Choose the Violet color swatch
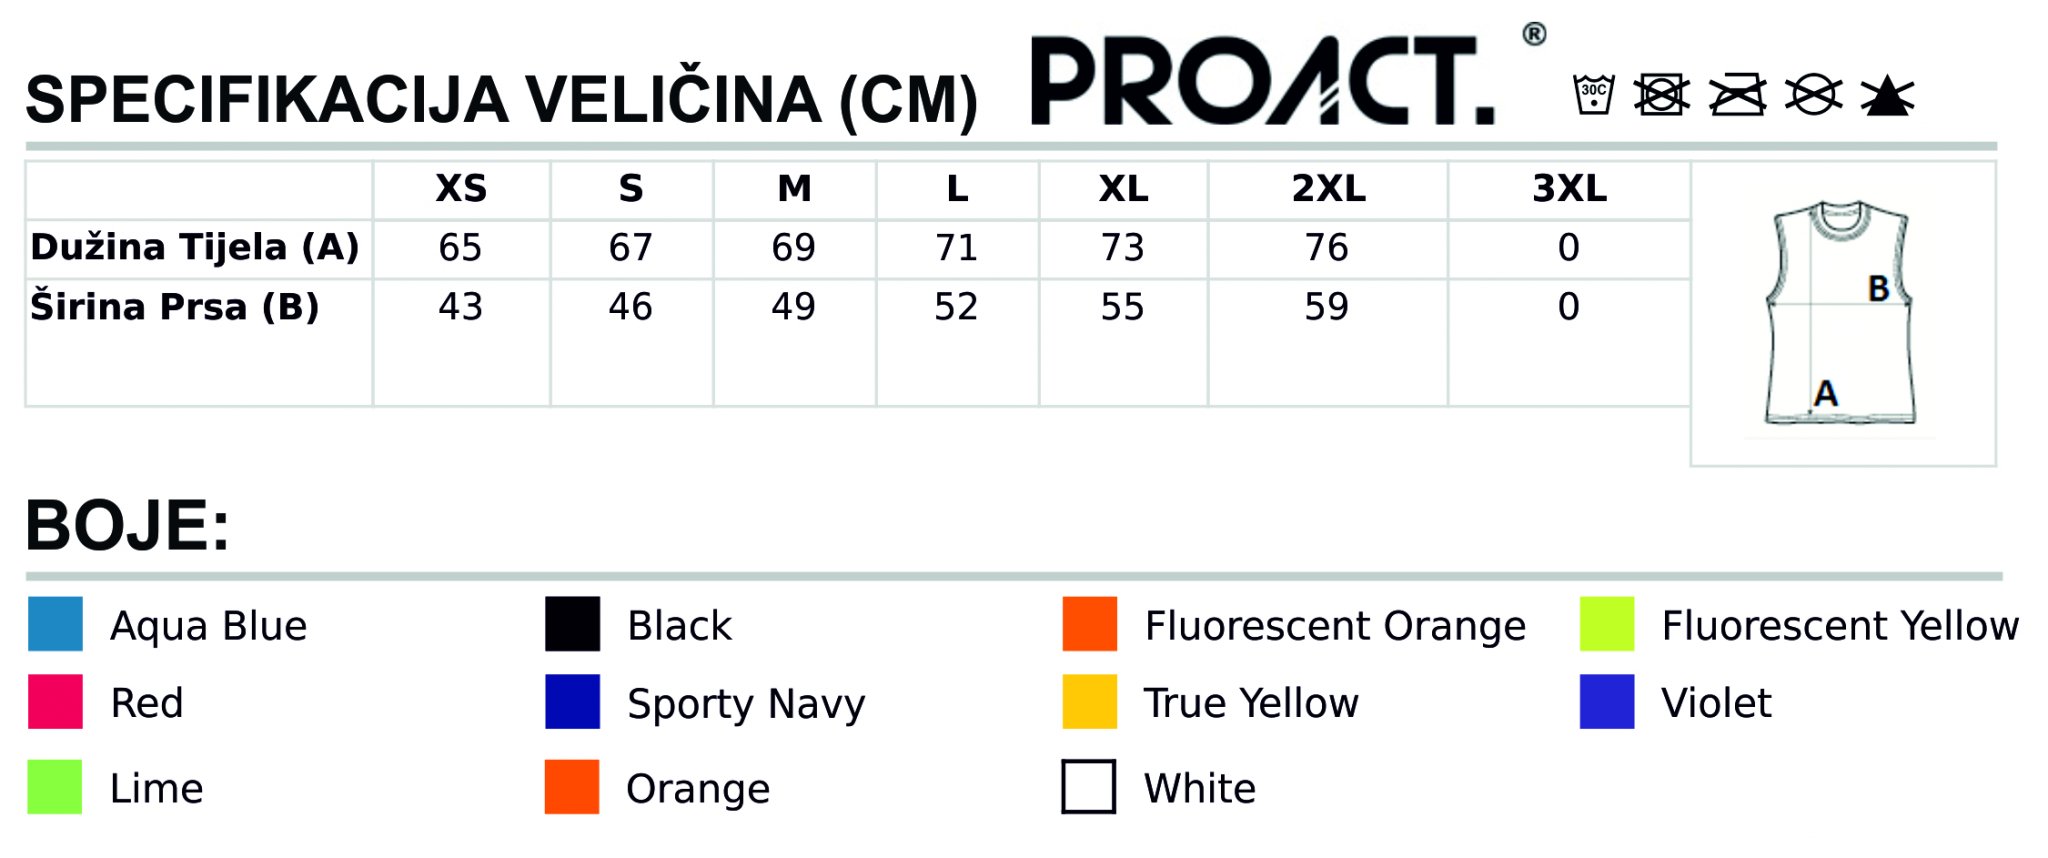Screen dimensions: 2048x858 click(1607, 701)
